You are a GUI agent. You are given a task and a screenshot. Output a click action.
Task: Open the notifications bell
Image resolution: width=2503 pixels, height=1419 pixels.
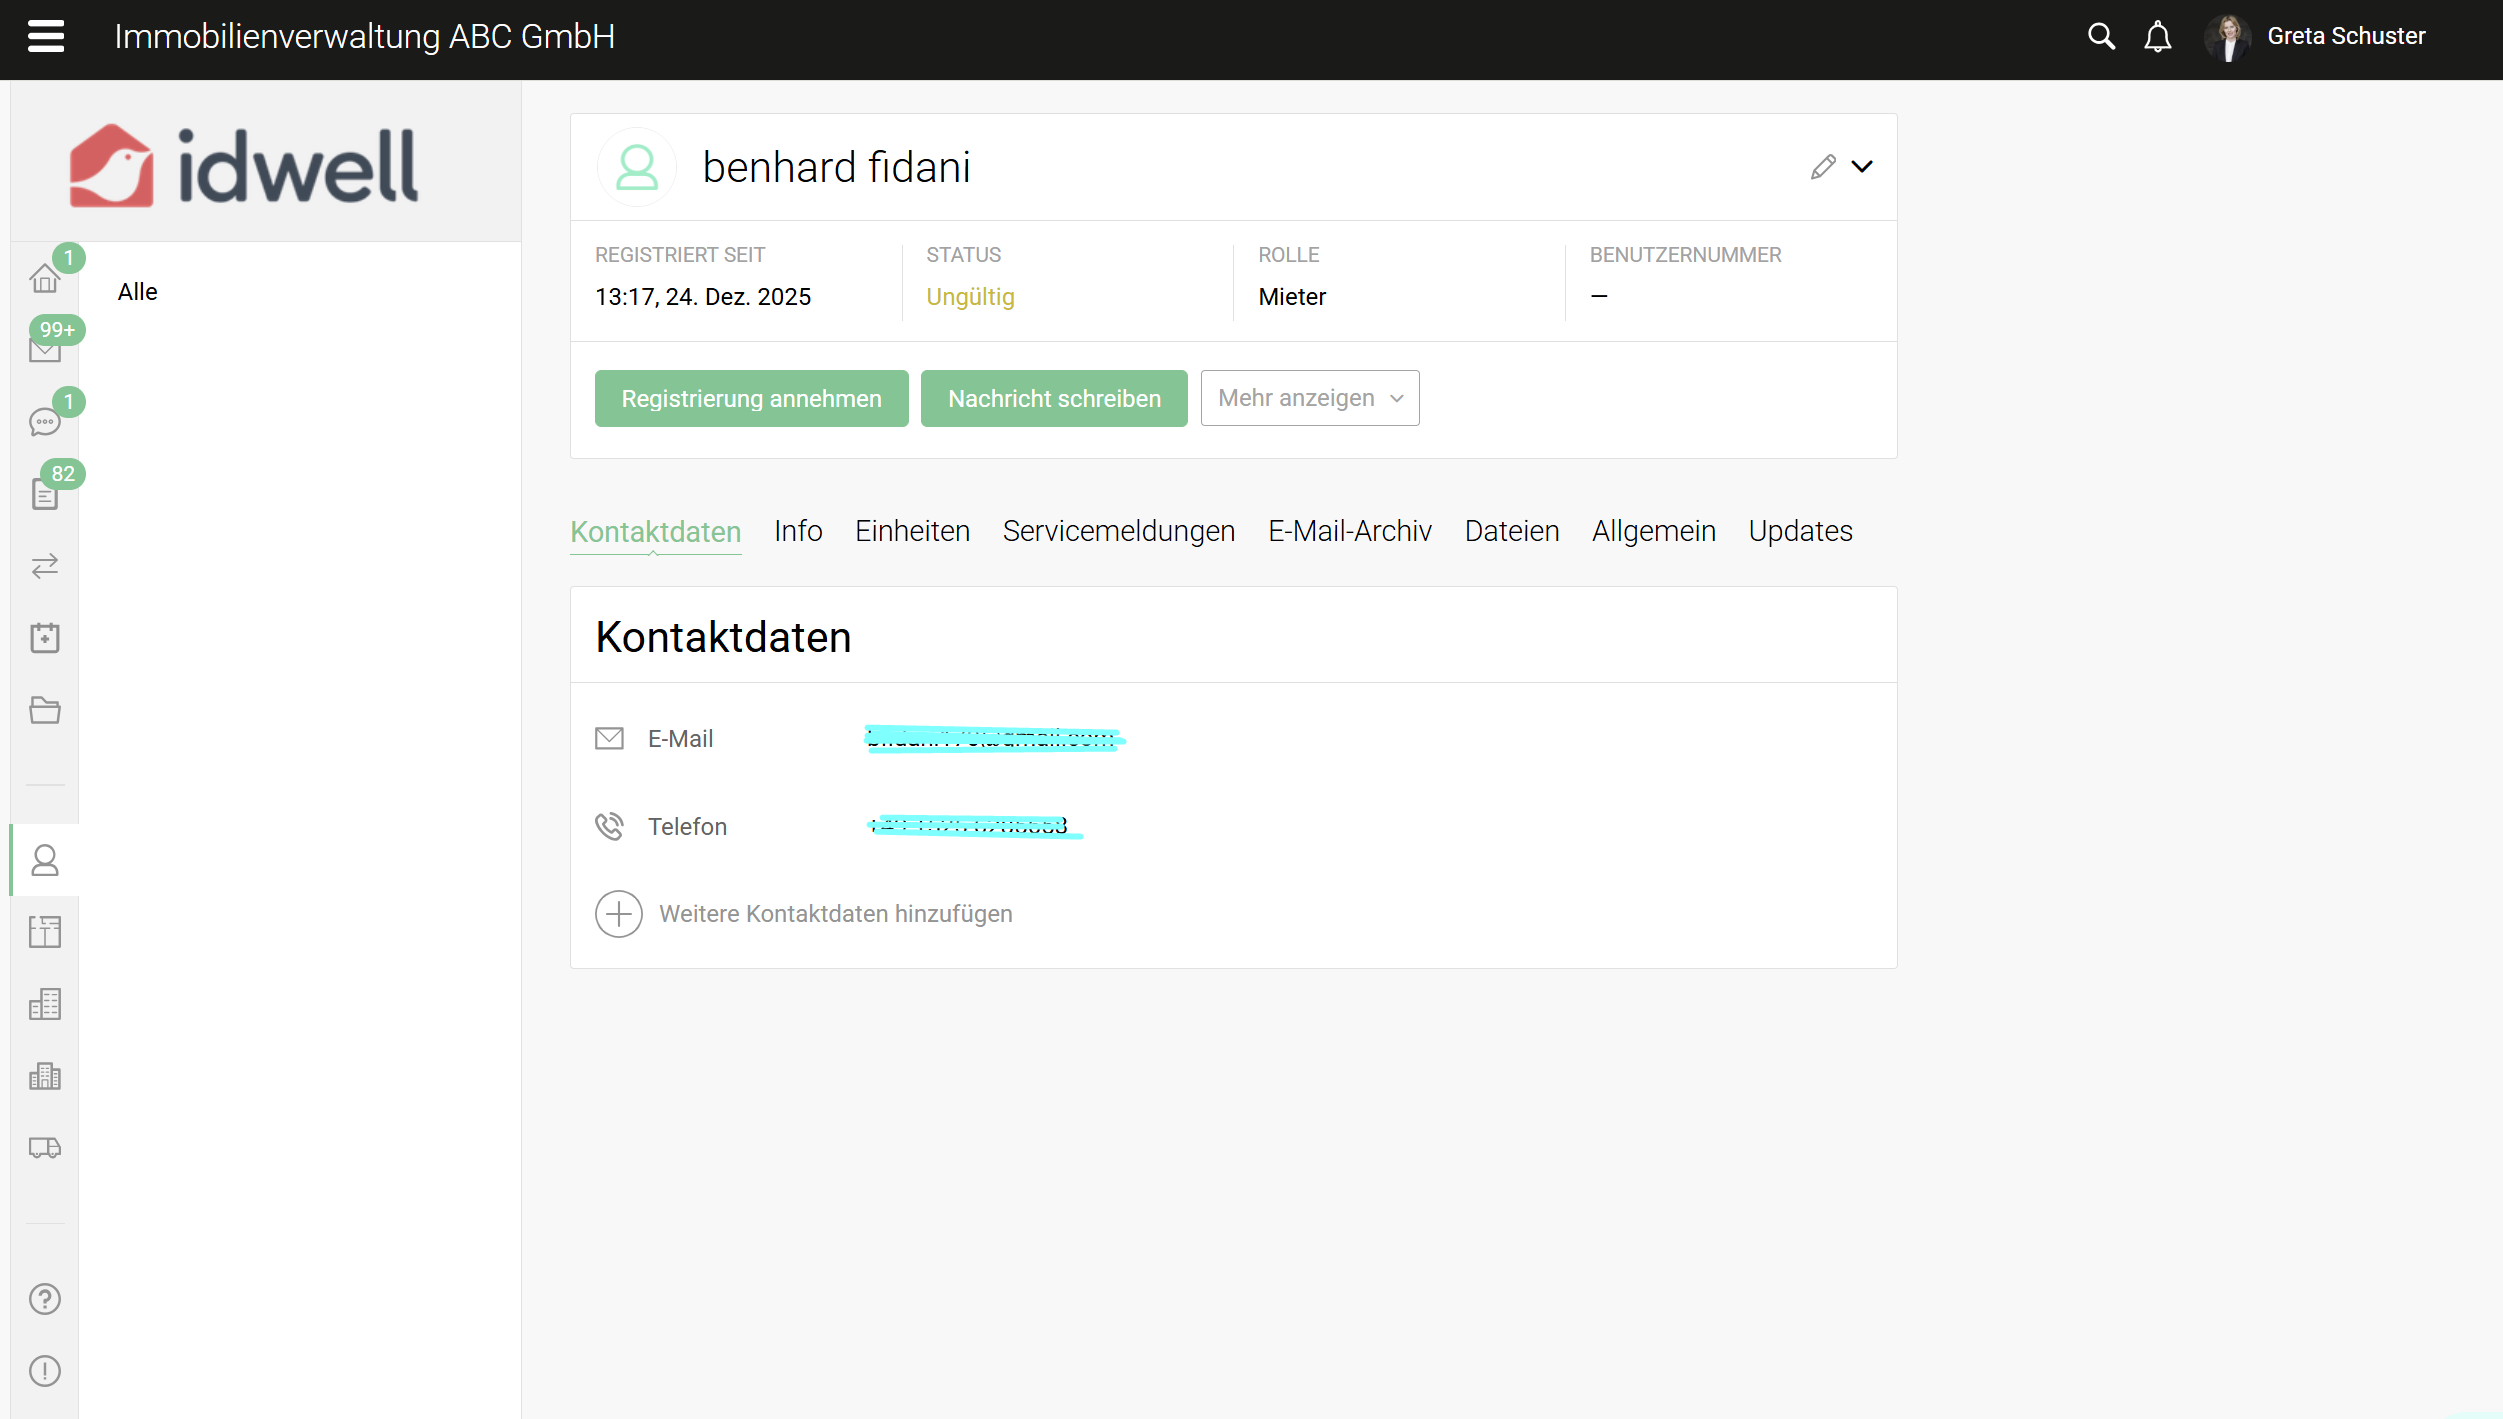click(x=2157, y=37)
